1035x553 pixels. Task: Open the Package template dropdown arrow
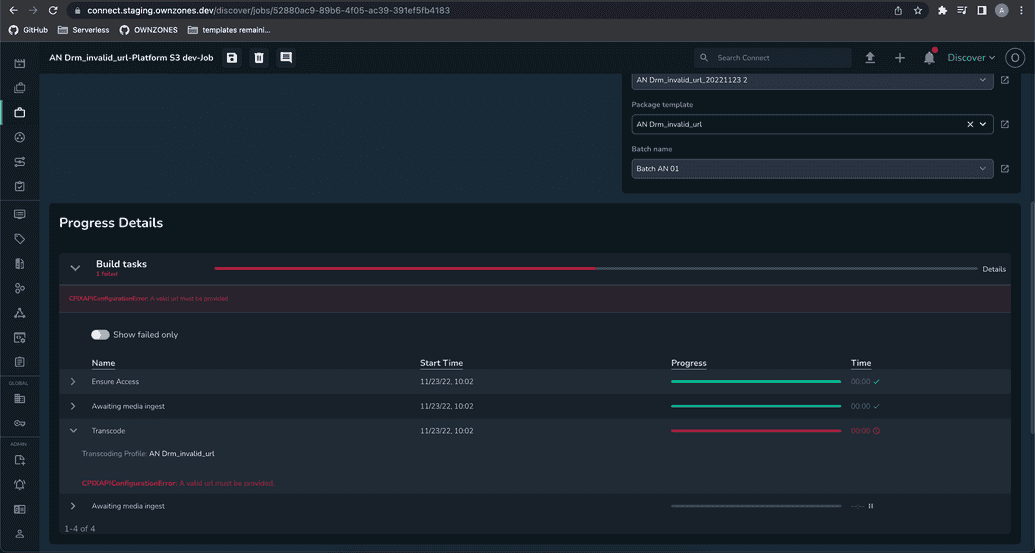(x=983, y=124)
